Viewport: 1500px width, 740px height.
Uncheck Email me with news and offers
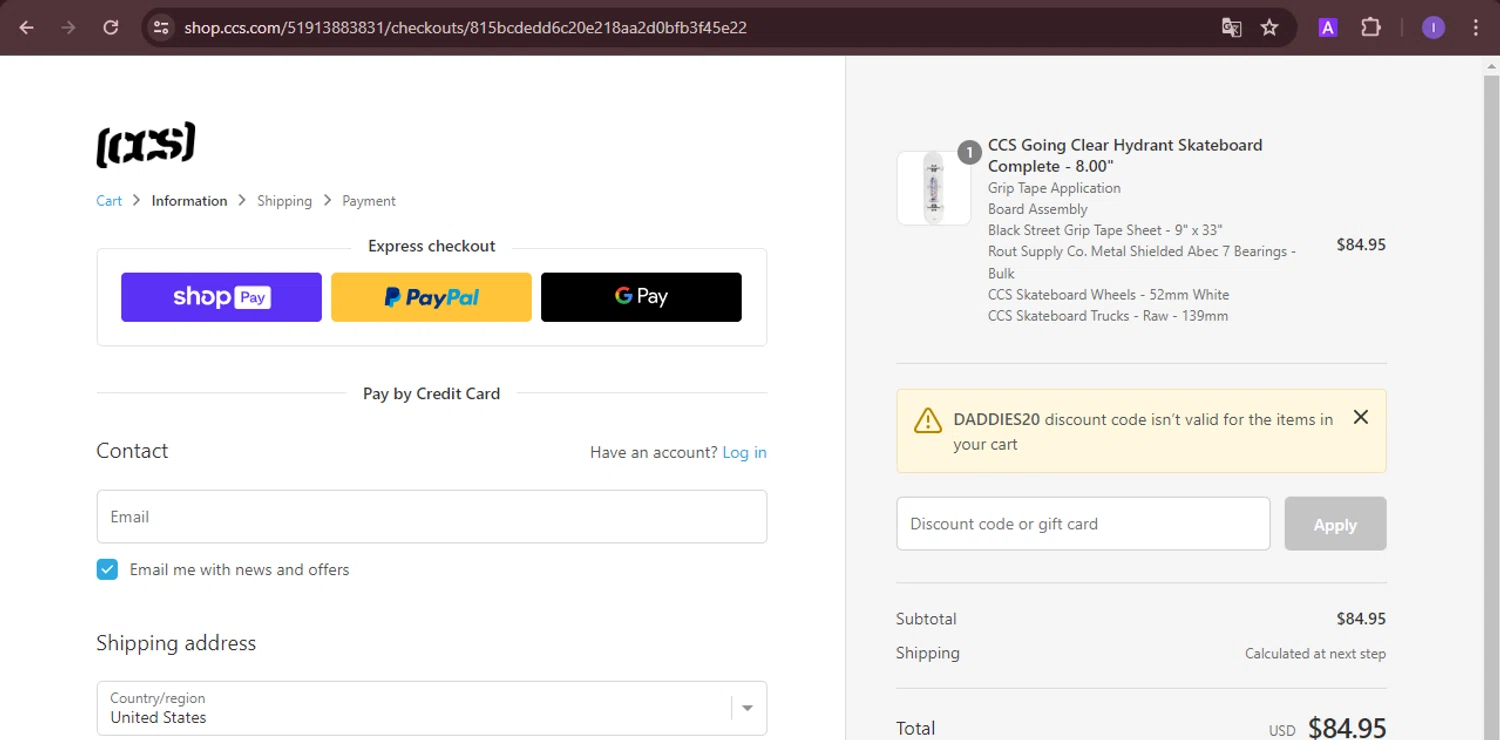tap(107, 569)
